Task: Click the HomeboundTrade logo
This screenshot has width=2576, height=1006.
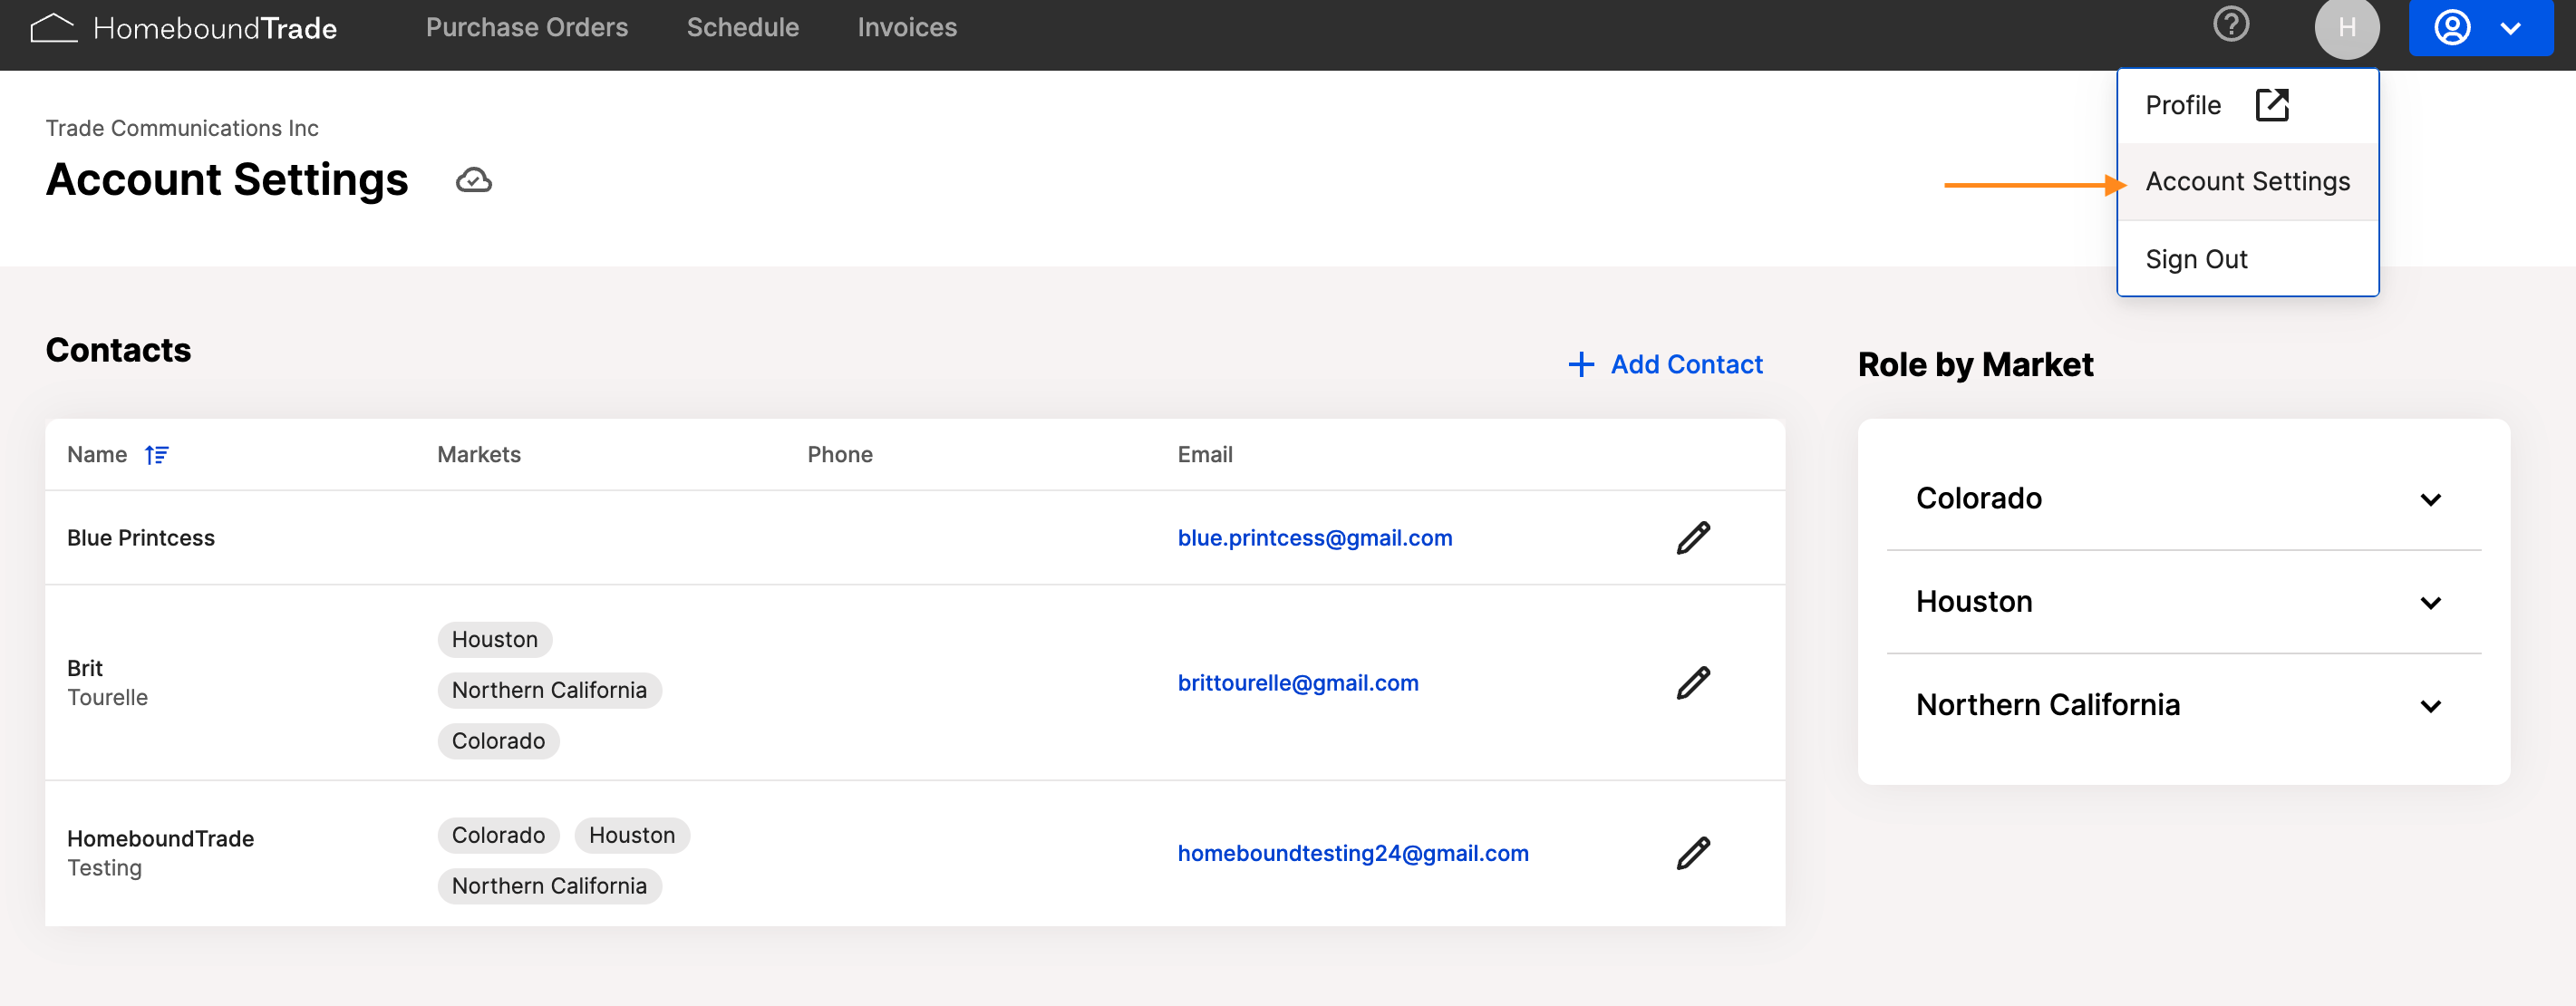Action: [184, 28]
